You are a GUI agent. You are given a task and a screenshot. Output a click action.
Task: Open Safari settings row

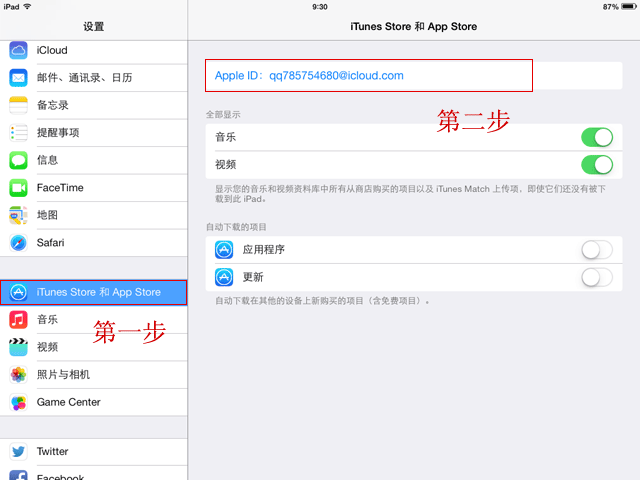(93, 243)
